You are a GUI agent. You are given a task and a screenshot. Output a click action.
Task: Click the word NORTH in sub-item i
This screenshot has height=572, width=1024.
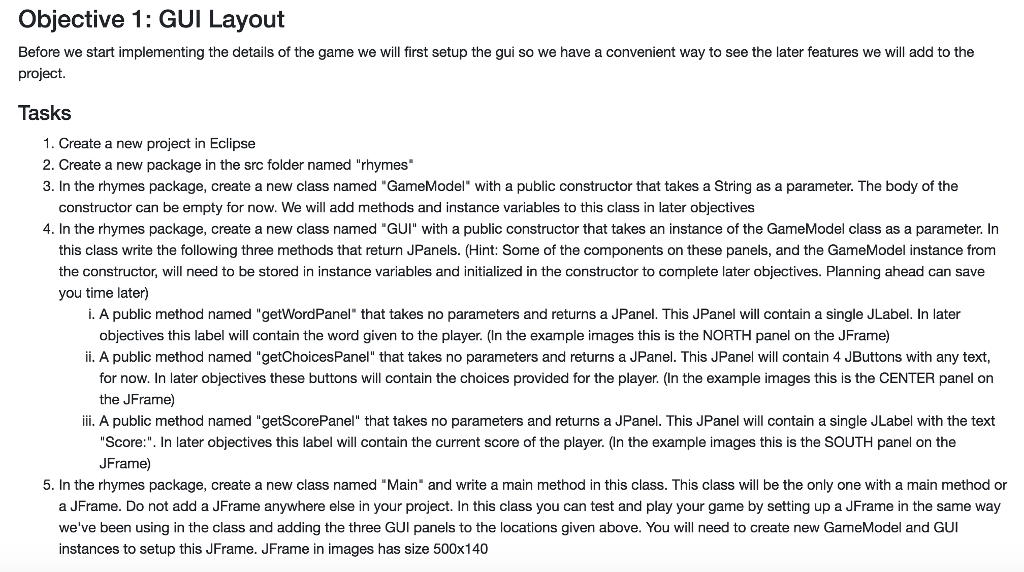pyautogui.click(x=727, y=336)
